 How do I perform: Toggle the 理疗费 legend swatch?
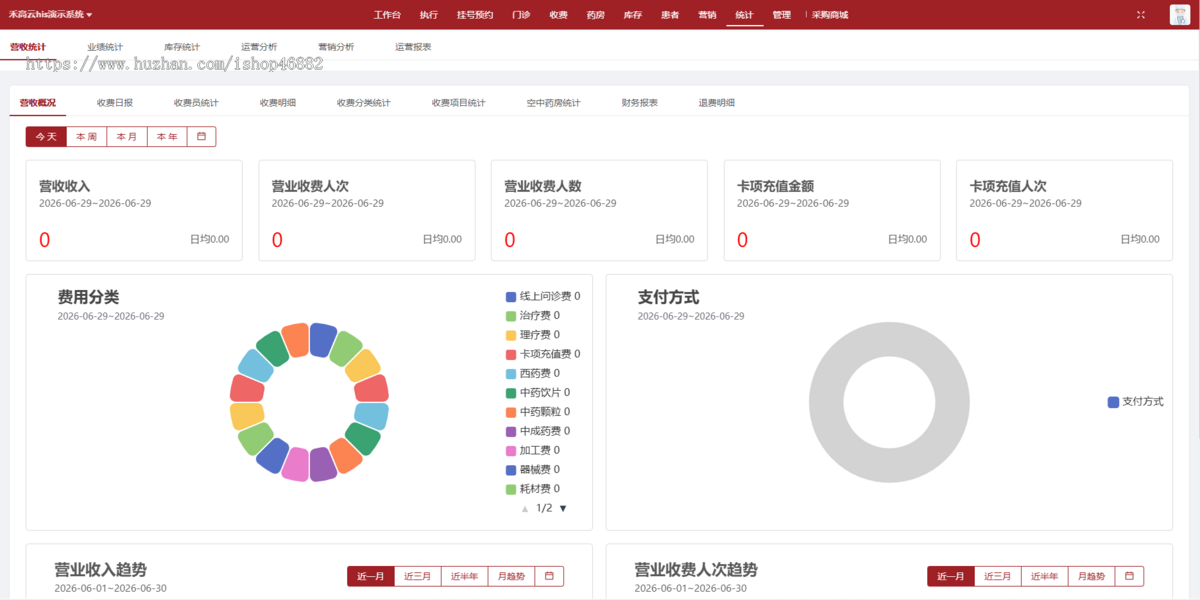[511, 335]
